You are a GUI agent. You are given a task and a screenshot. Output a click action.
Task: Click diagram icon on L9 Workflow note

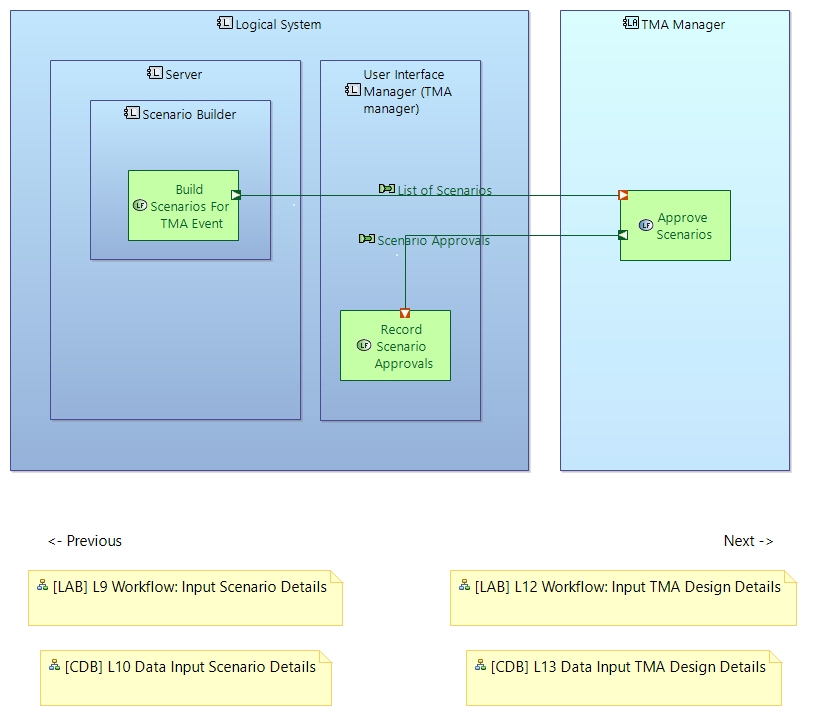coord(42,586)
